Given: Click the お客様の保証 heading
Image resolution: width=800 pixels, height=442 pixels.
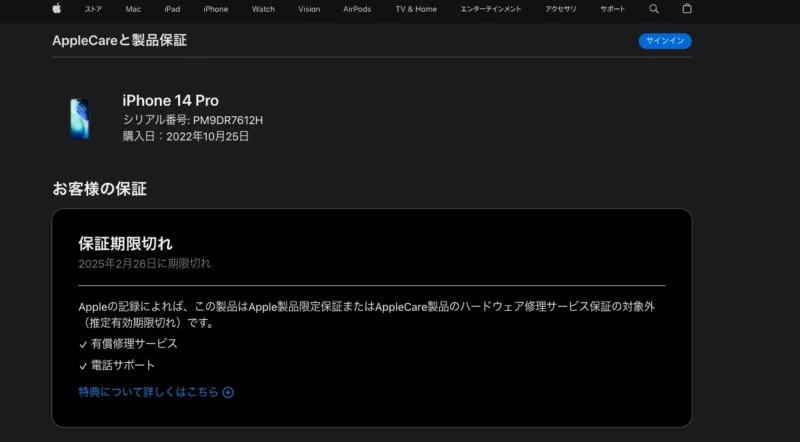Looking at the screenshot, I should (99, 189).
